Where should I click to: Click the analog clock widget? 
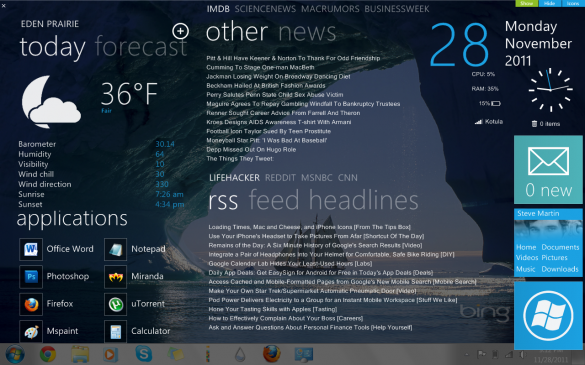coord(551,90)
